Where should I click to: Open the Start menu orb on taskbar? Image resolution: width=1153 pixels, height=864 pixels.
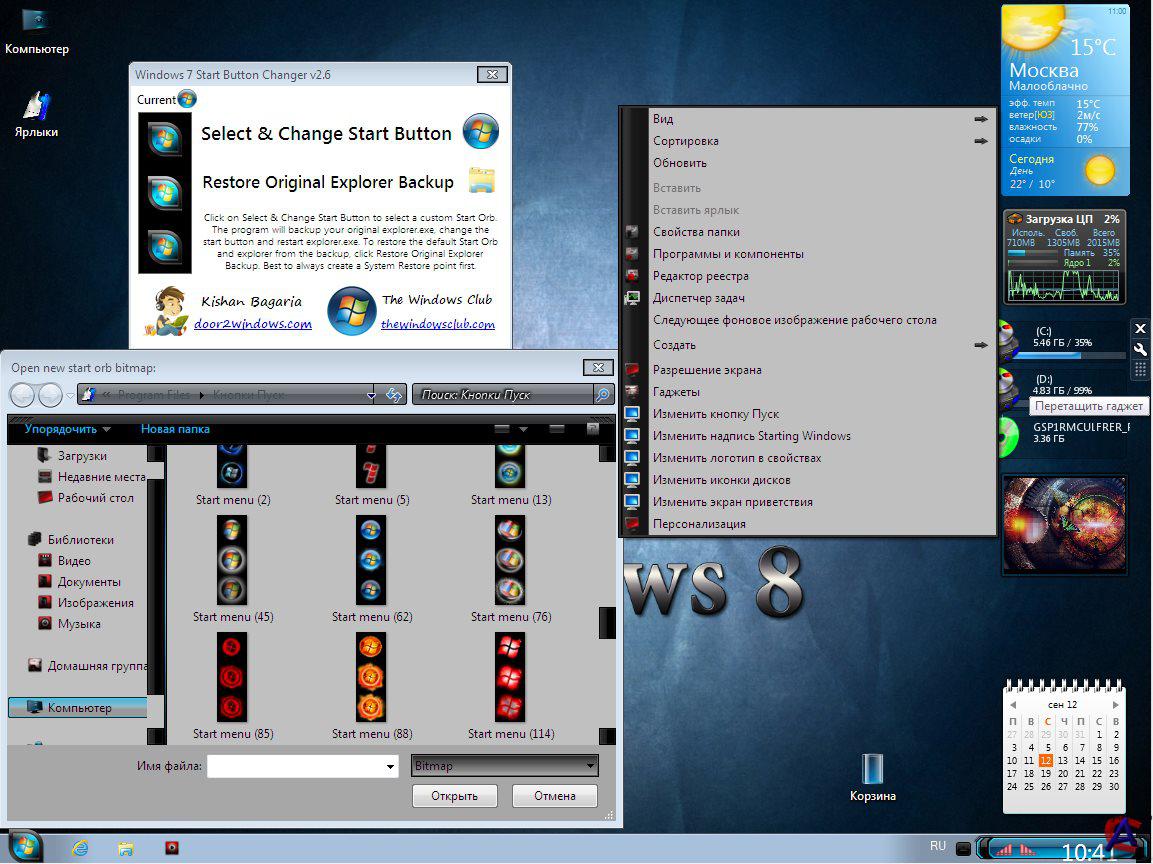coord(24,847)
